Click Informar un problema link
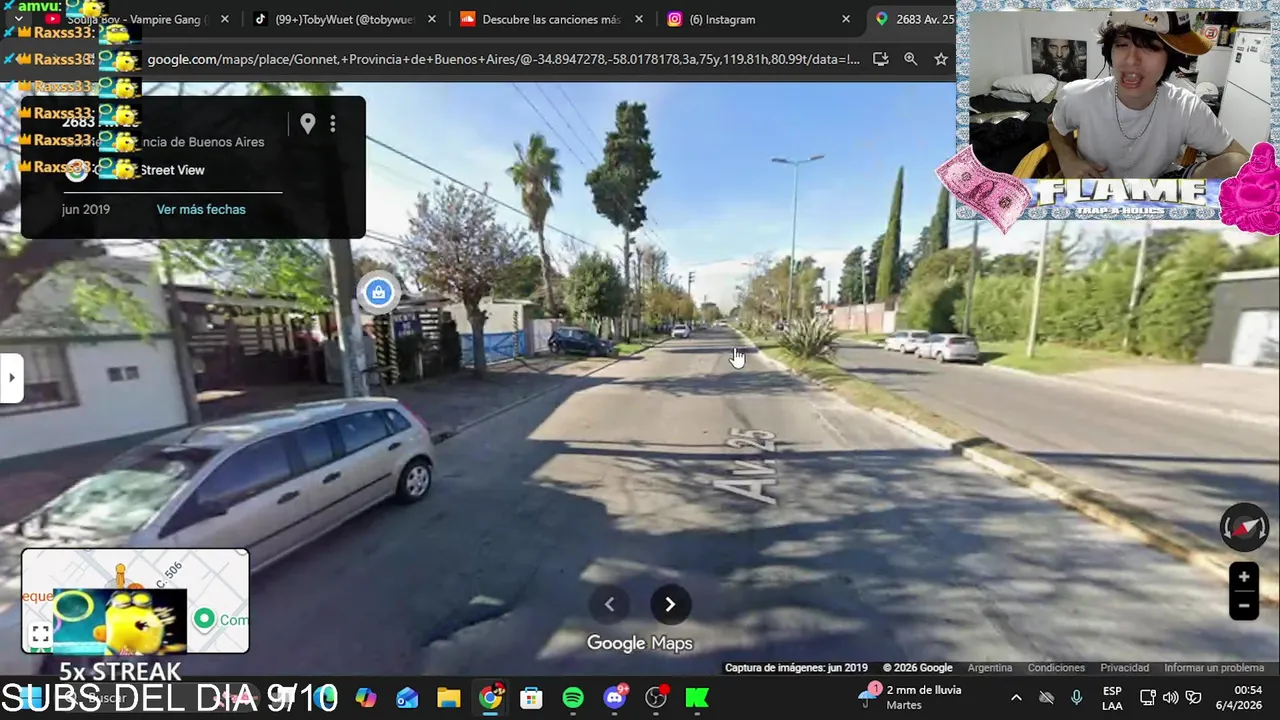This screenshot has width=1280, height=720. pos(1214,668)
